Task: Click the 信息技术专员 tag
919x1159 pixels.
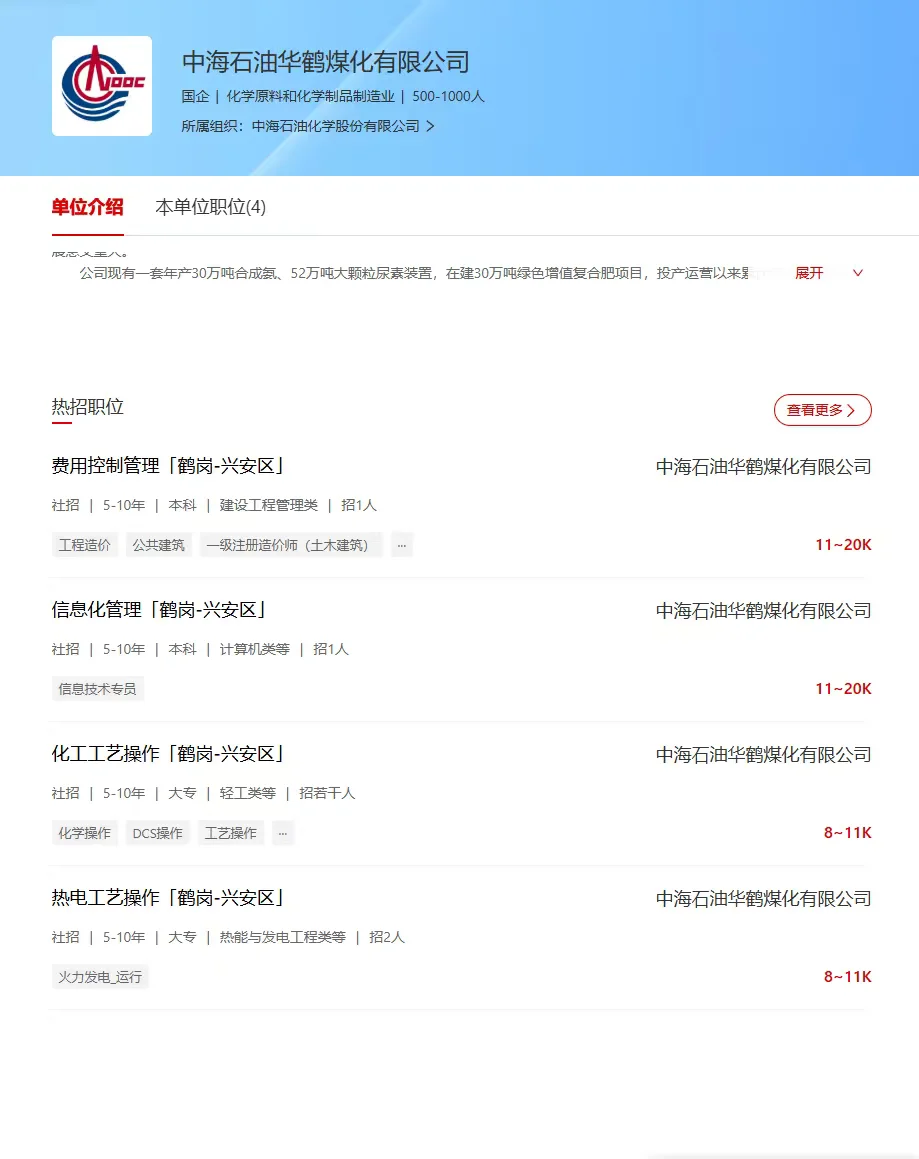Action: coord(98,689)
